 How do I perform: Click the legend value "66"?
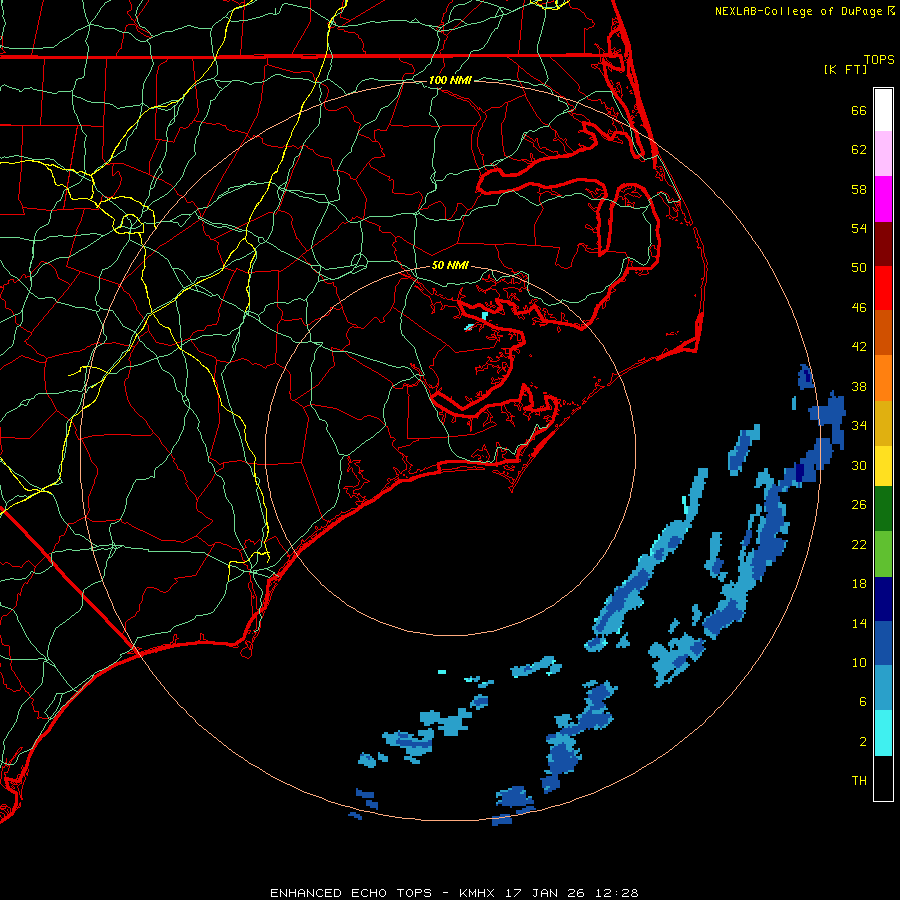(859, 110)
